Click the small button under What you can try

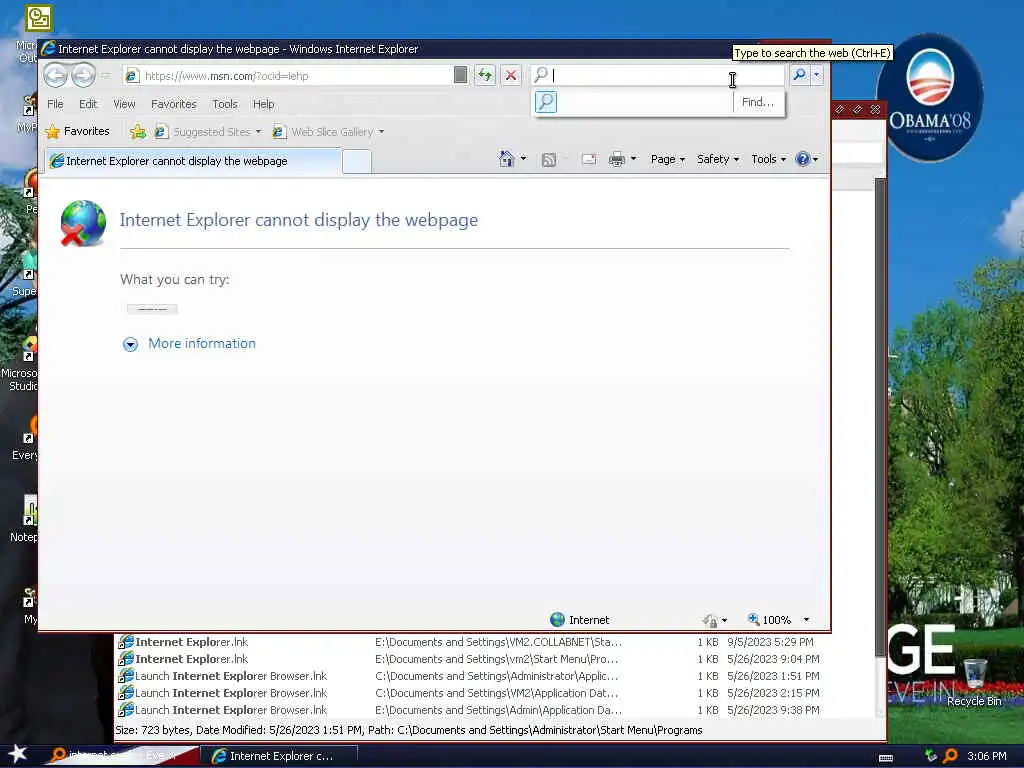152,309
